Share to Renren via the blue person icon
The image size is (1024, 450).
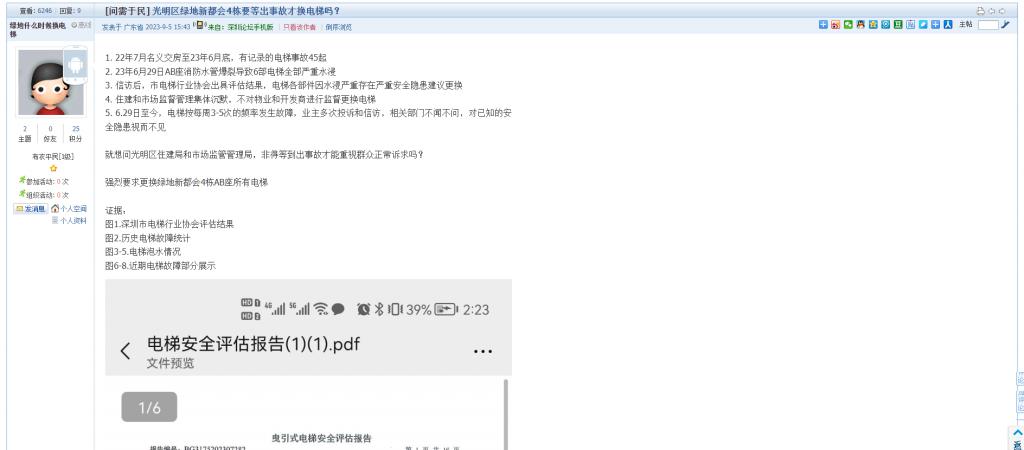948,24
